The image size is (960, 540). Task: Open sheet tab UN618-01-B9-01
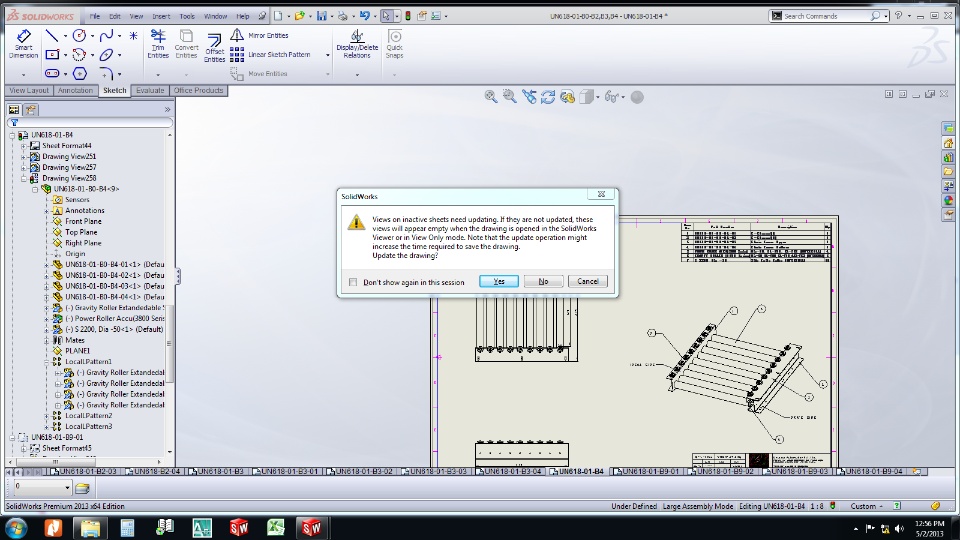tap(647, 471)
